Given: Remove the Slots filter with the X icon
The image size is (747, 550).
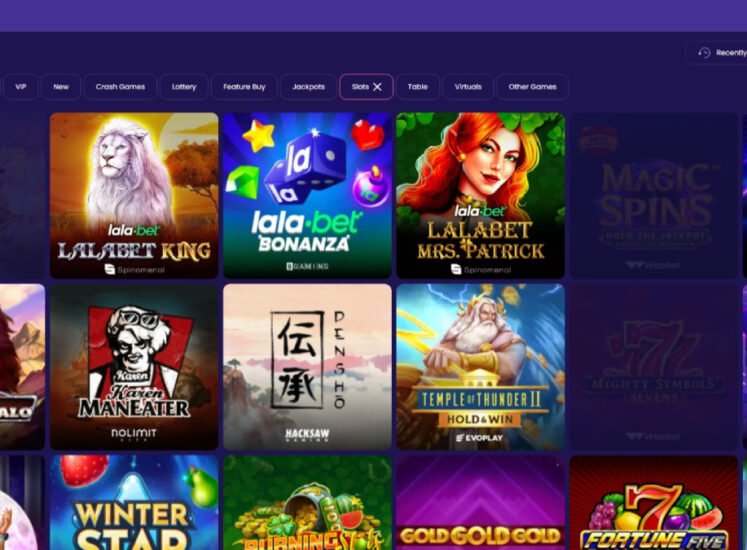Looking at the screenshot, I should tap(377, 87).
